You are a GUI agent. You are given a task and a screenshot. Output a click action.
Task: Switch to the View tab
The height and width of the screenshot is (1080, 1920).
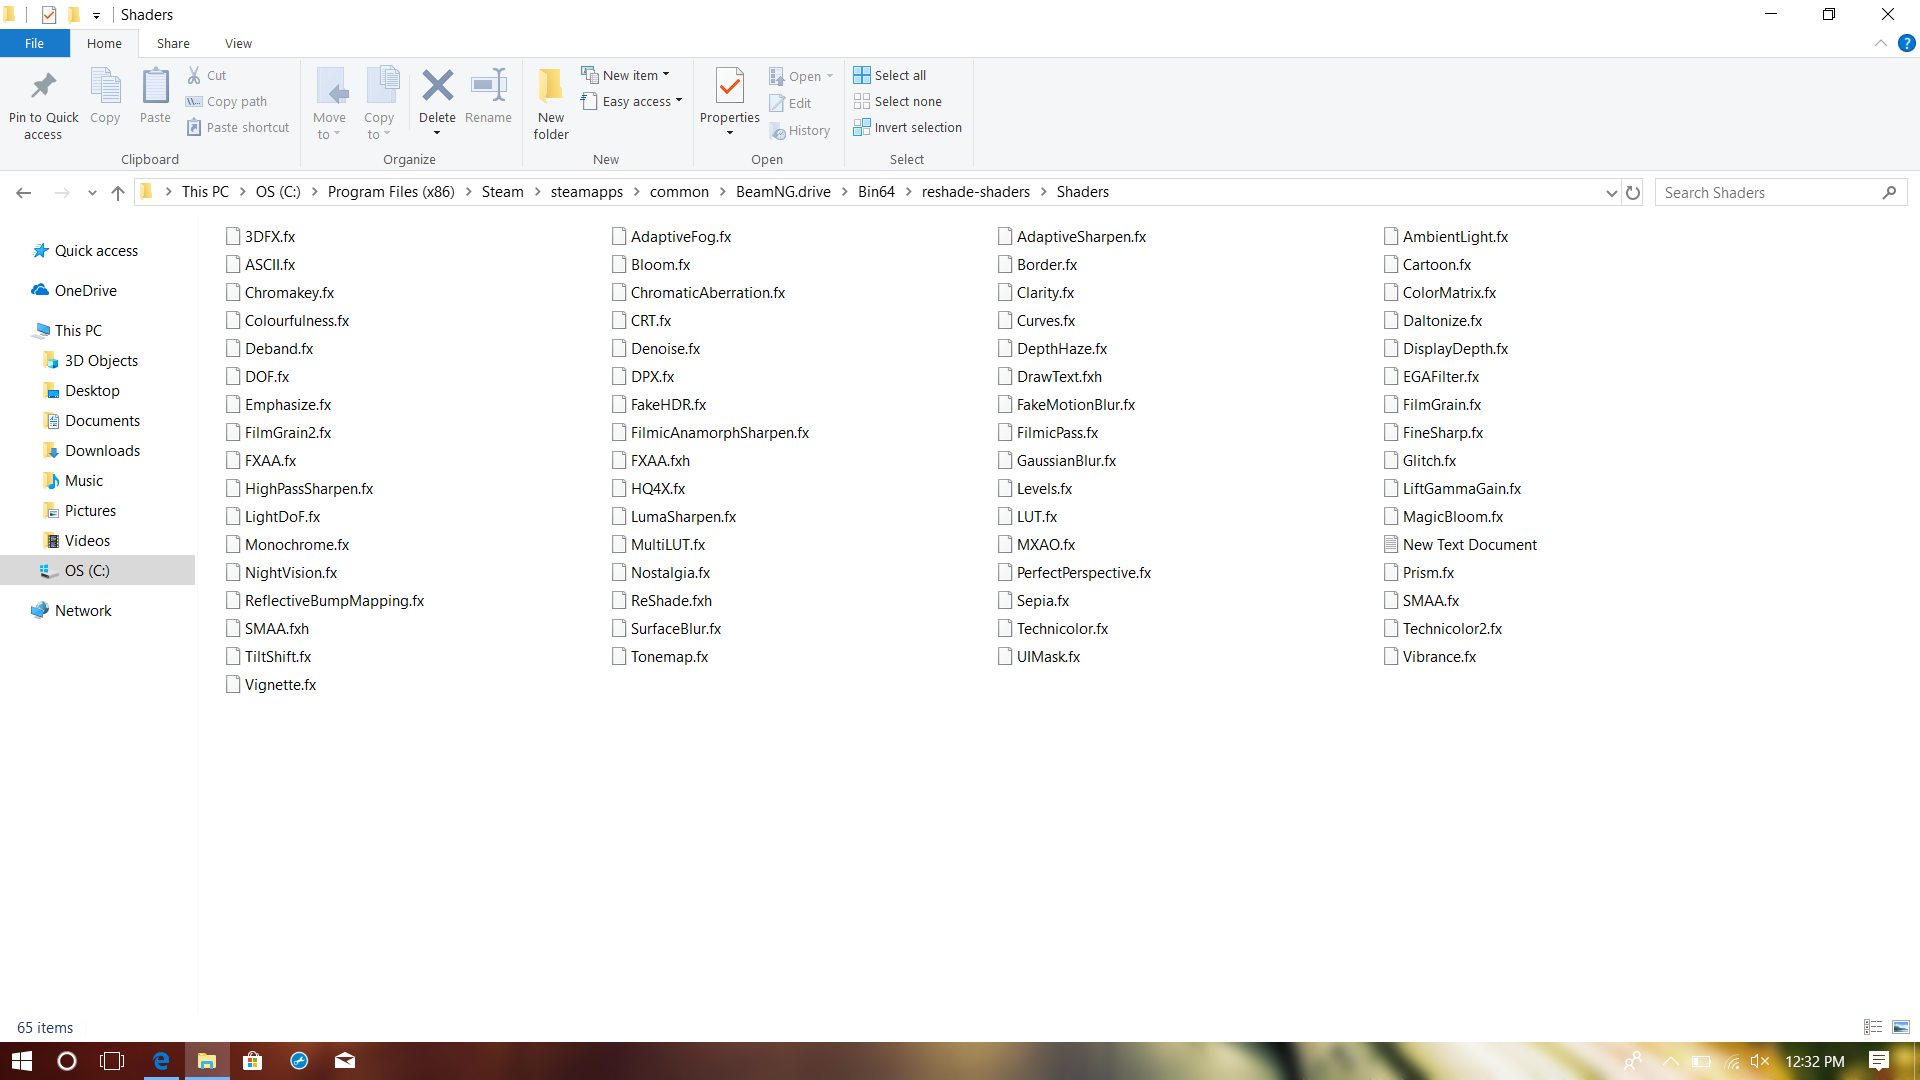[x=238, y=43]
